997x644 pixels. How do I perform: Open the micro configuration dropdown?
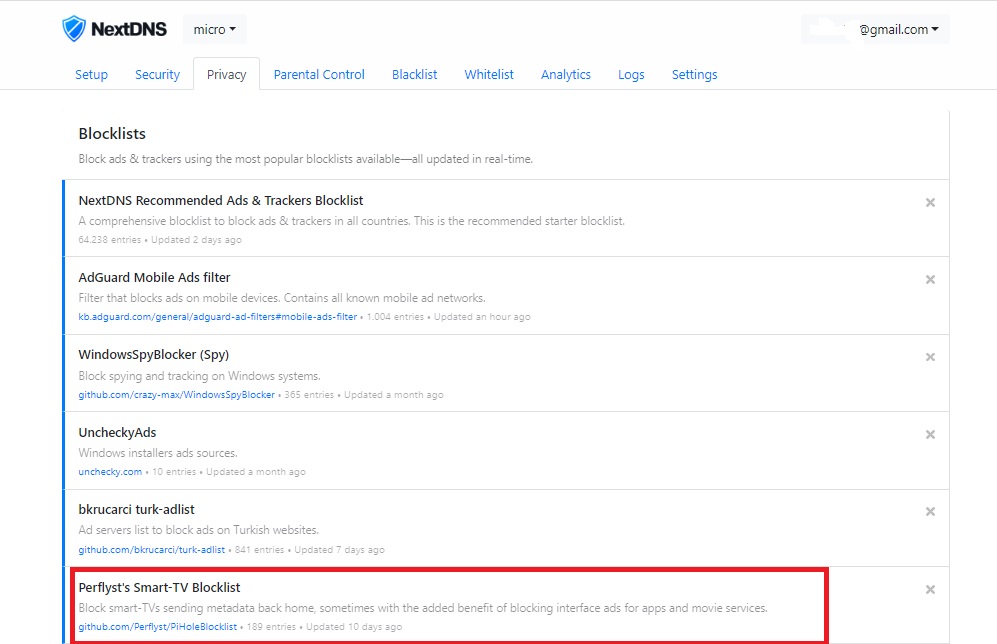(x=215, y=29)
